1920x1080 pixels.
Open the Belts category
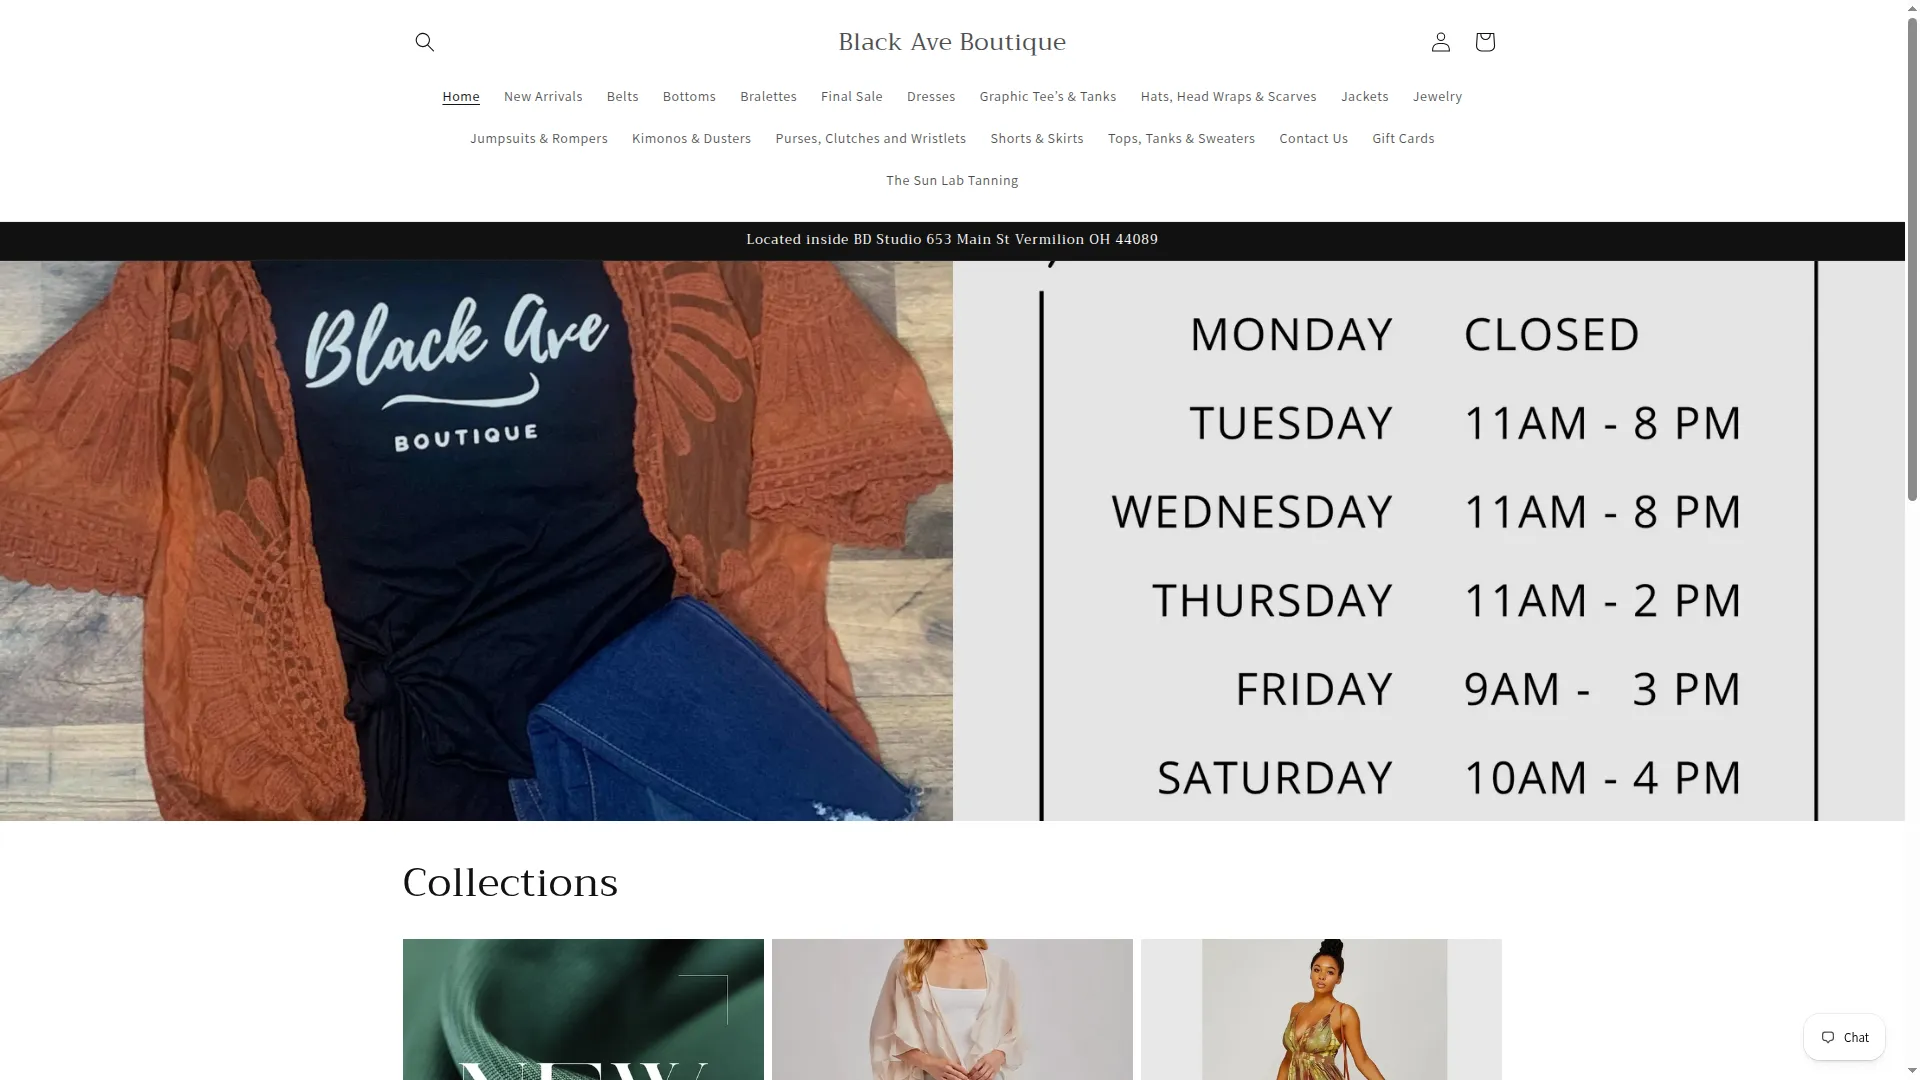click(x=622, y=96)
